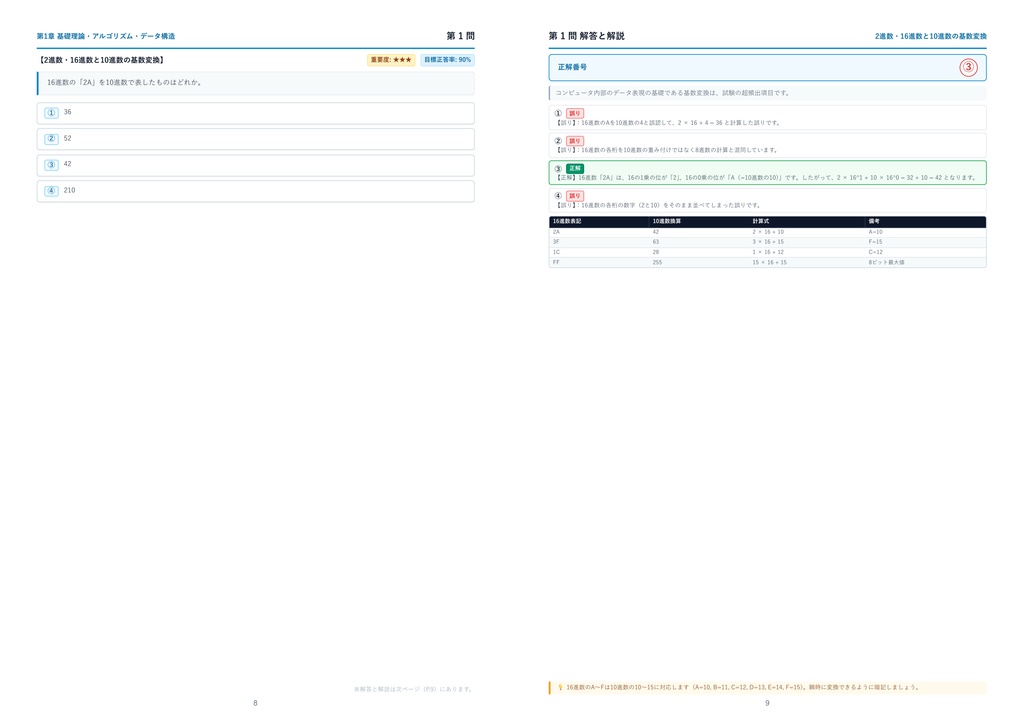This screenshot has height=724, width=1024.
Task: Click the green 正解 badge in explanation ③
Action: click(x=575, y=168)
